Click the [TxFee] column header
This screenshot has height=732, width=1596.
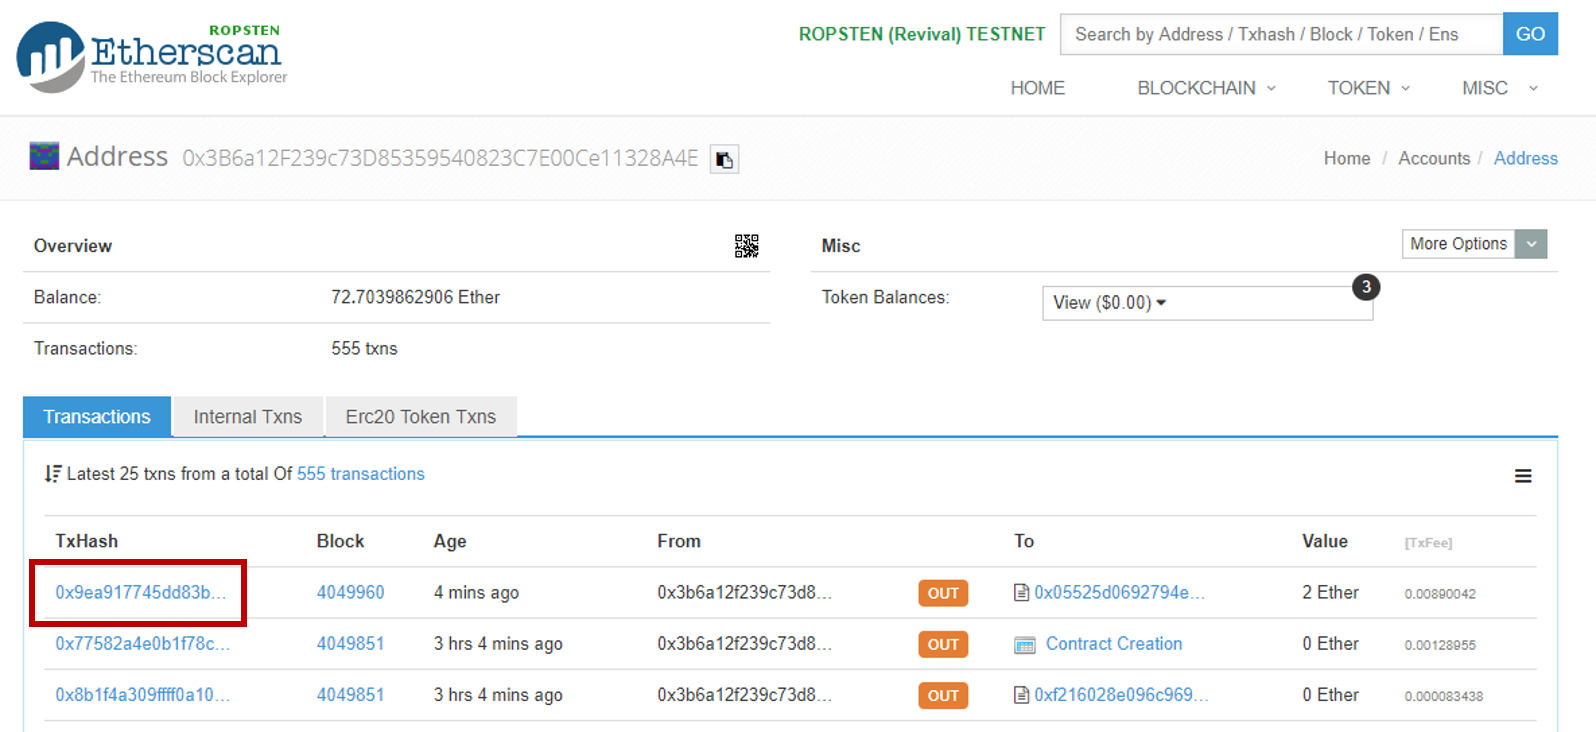point(1428,543)
